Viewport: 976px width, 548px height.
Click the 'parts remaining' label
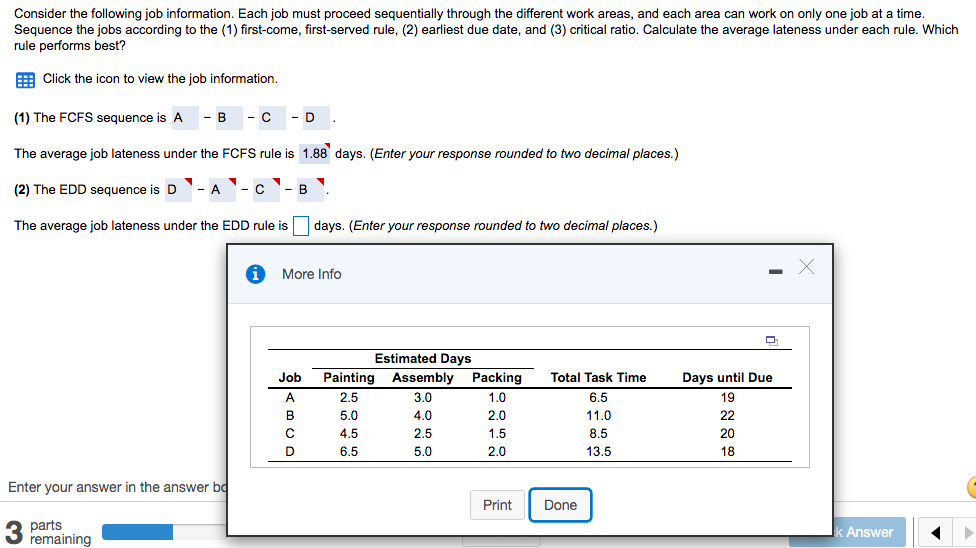pyautogui.click(x=60, y=532)
